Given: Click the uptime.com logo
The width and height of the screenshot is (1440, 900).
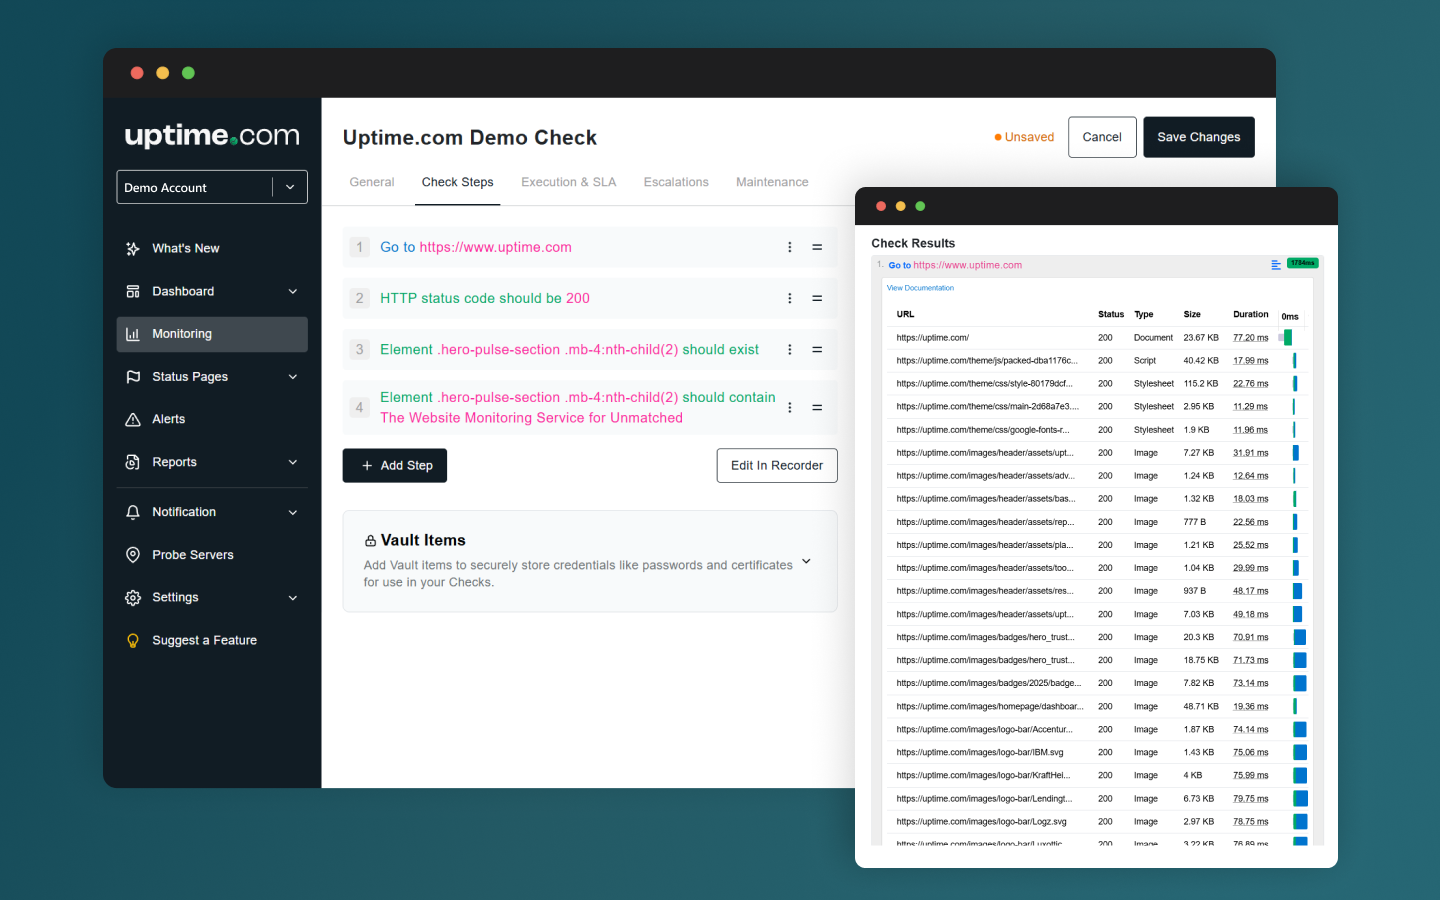Looking at the screenshot, I should (x=212, y=136).
